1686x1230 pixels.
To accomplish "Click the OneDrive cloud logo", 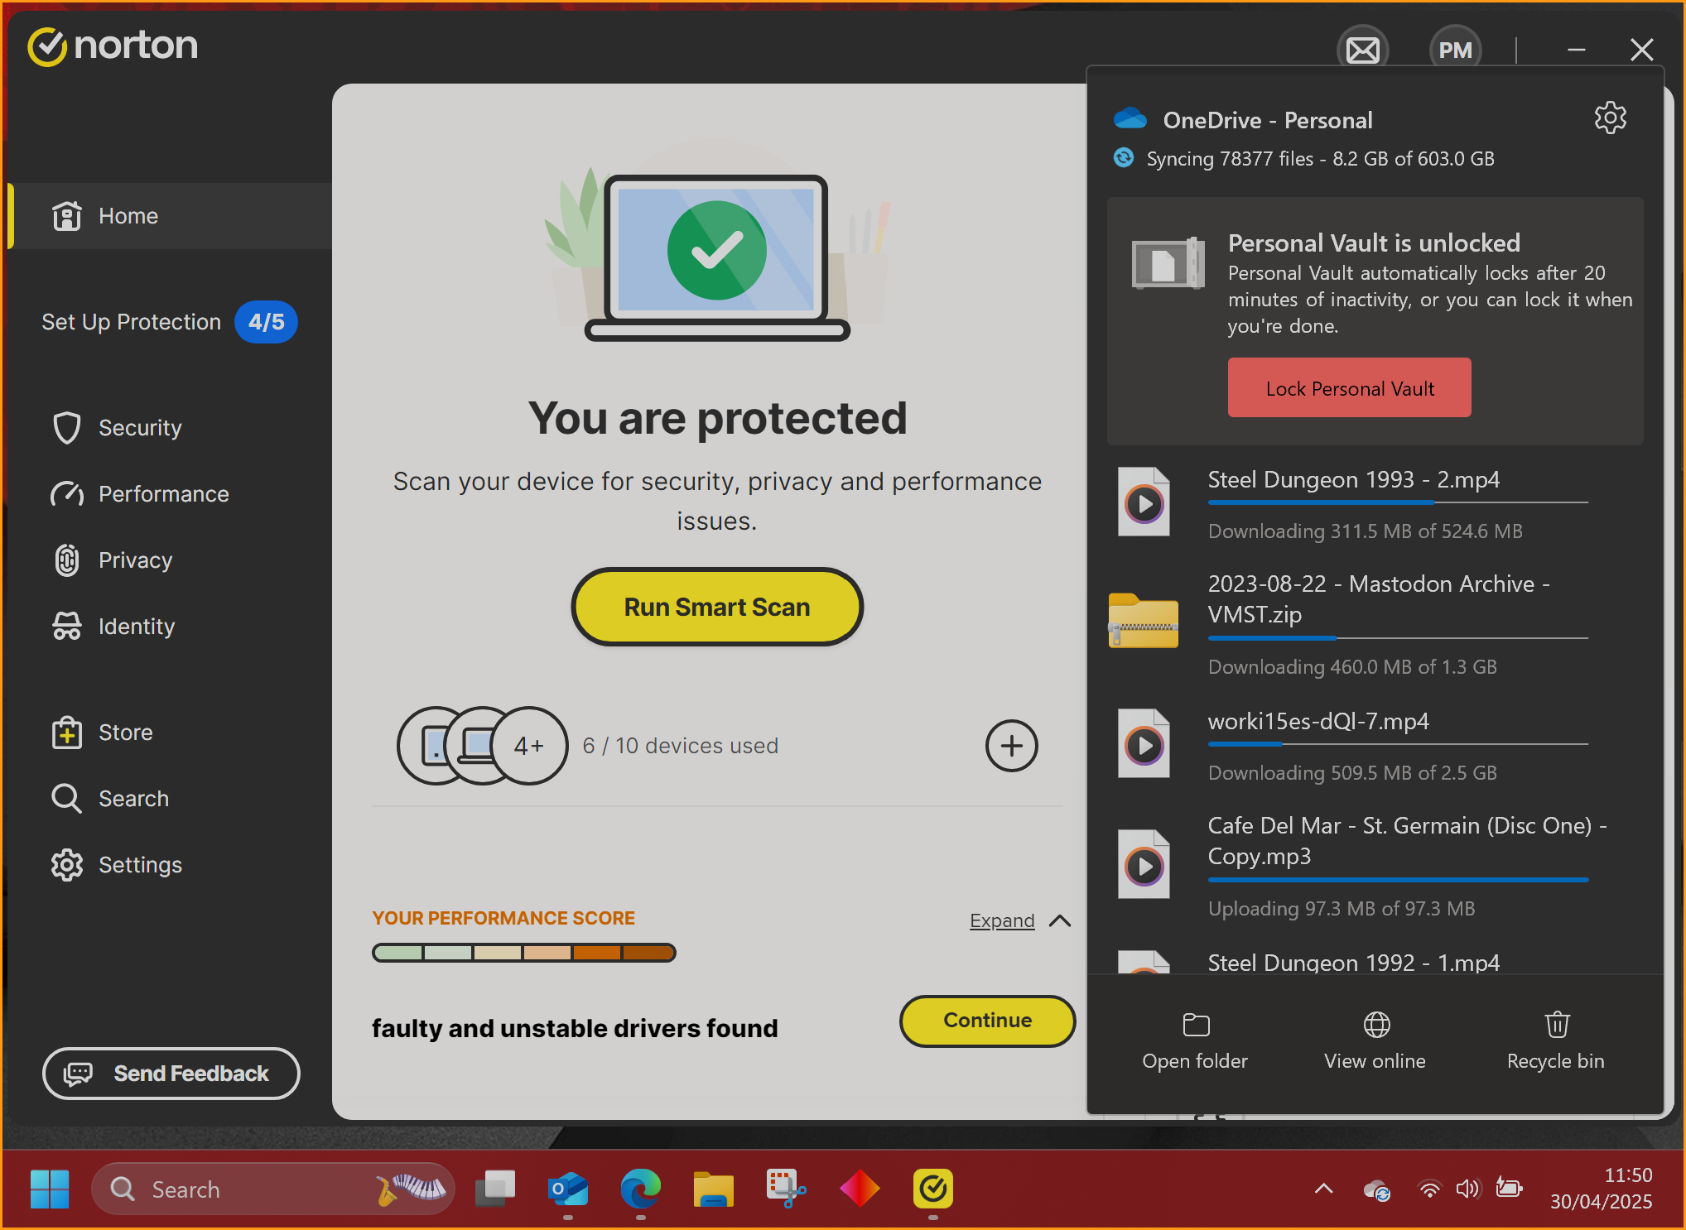I will coord(1130,119).
